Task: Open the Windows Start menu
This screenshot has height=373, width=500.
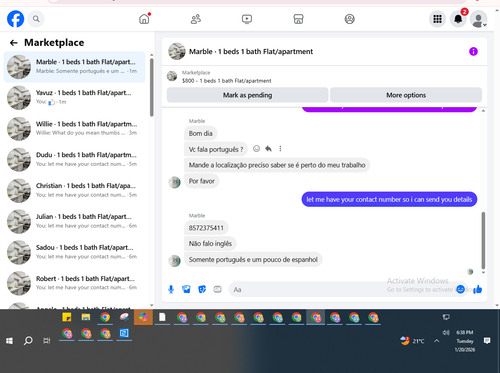Action: (9, 341)
